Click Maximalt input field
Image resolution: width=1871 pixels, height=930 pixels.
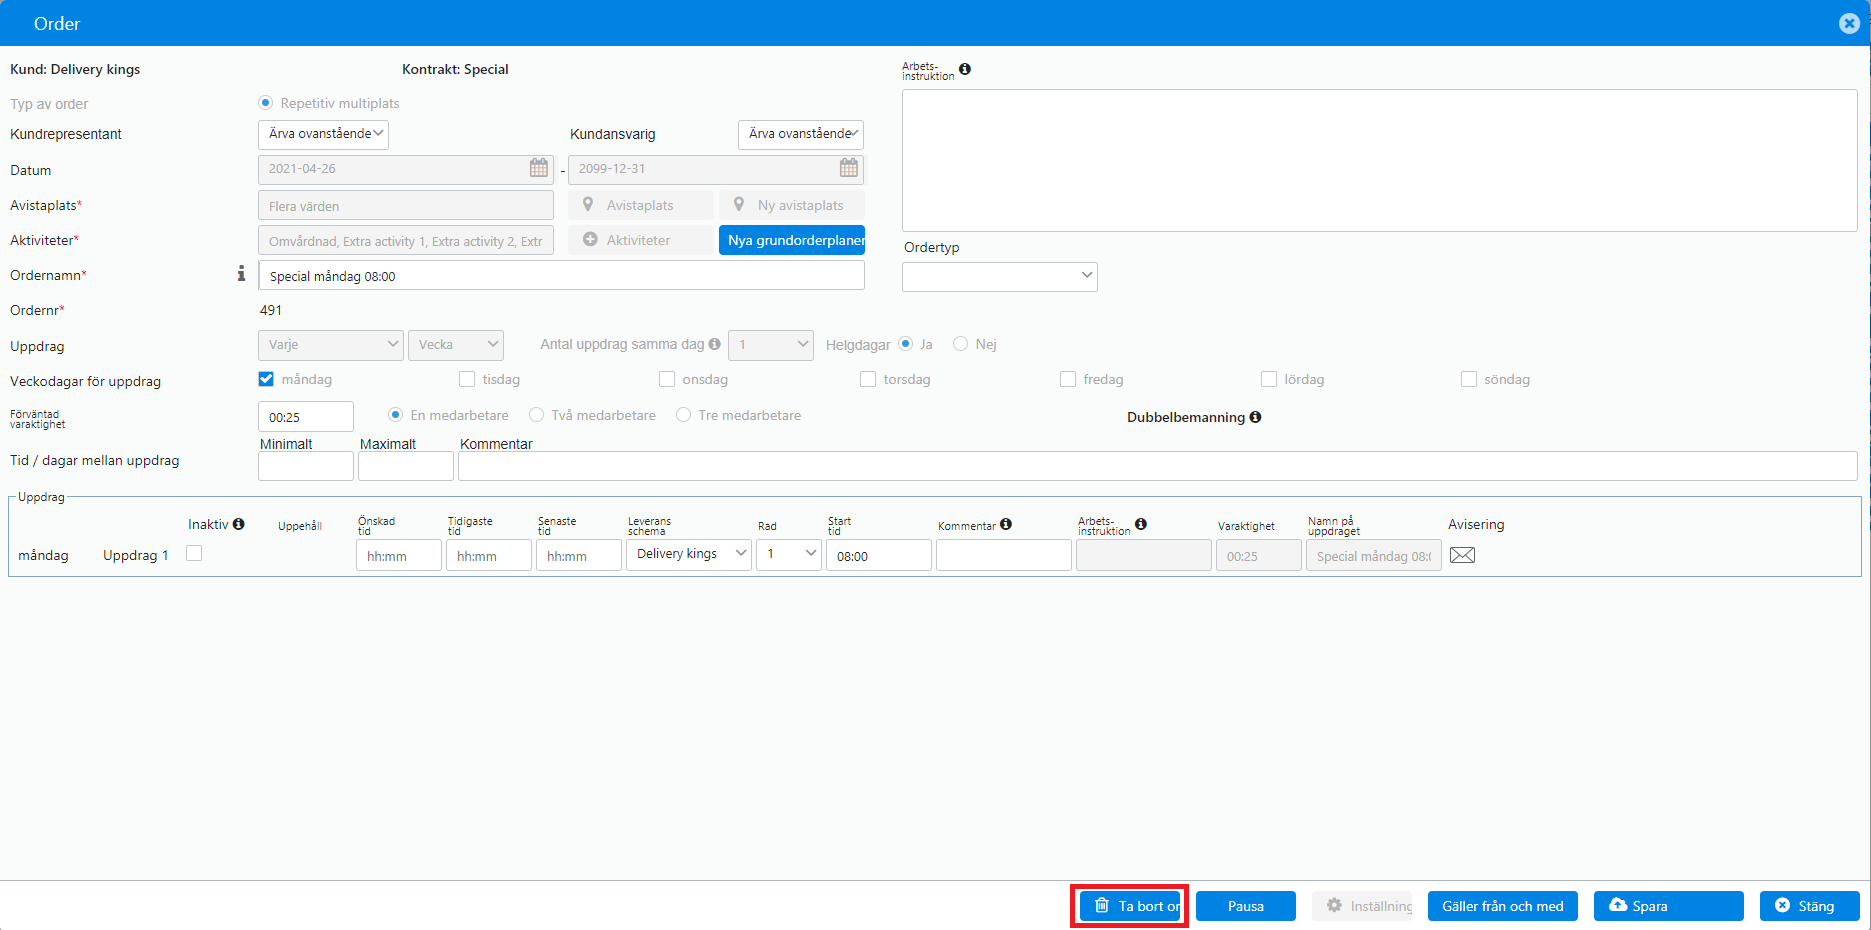pos(406,466)
